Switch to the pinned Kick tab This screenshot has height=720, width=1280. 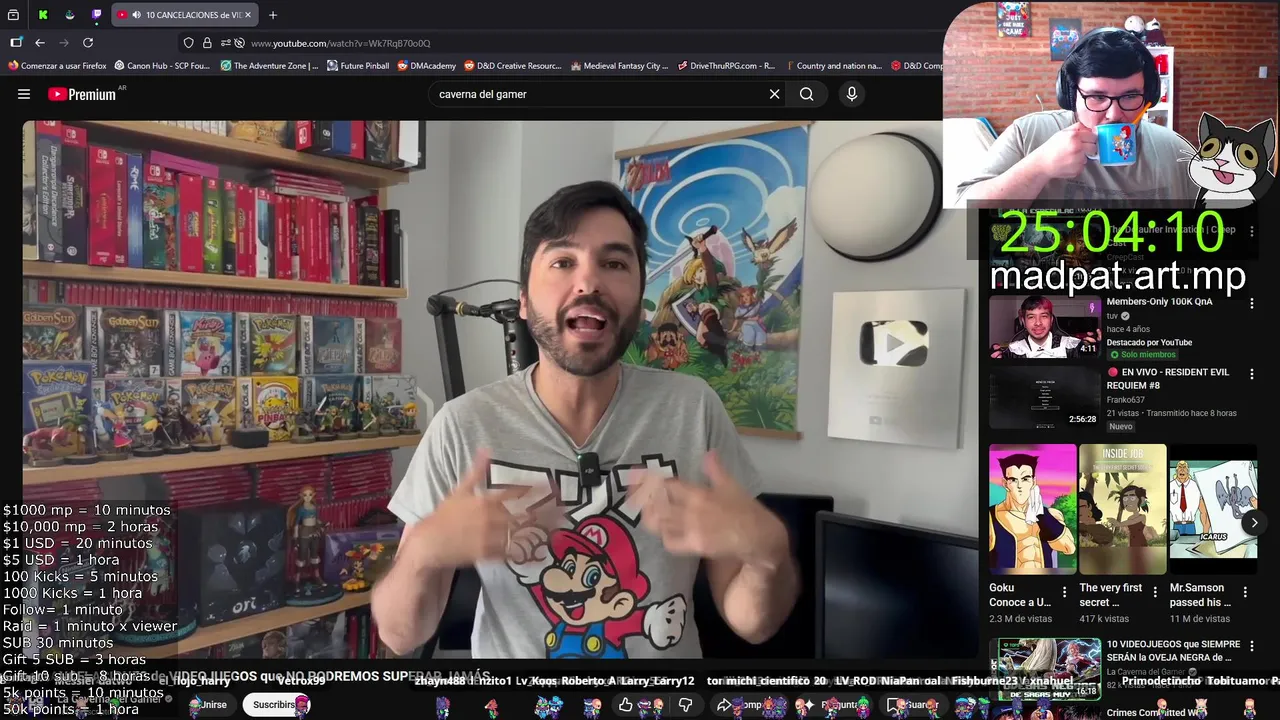[43, 15]
